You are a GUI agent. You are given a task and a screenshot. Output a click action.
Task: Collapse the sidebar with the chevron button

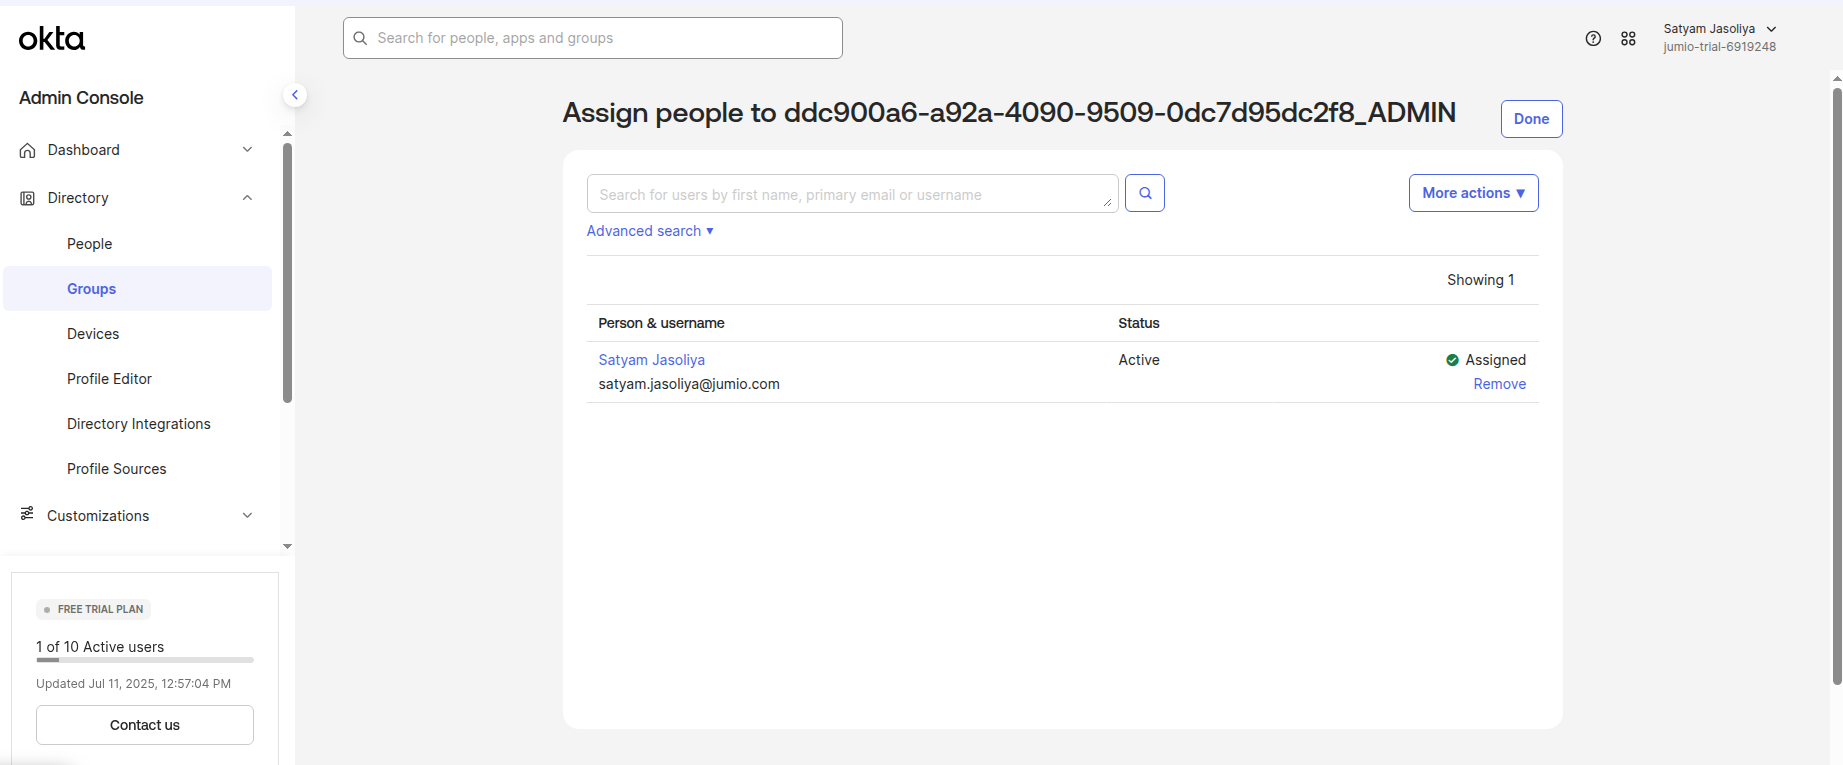pyautogui.click(x=295, y=95)
